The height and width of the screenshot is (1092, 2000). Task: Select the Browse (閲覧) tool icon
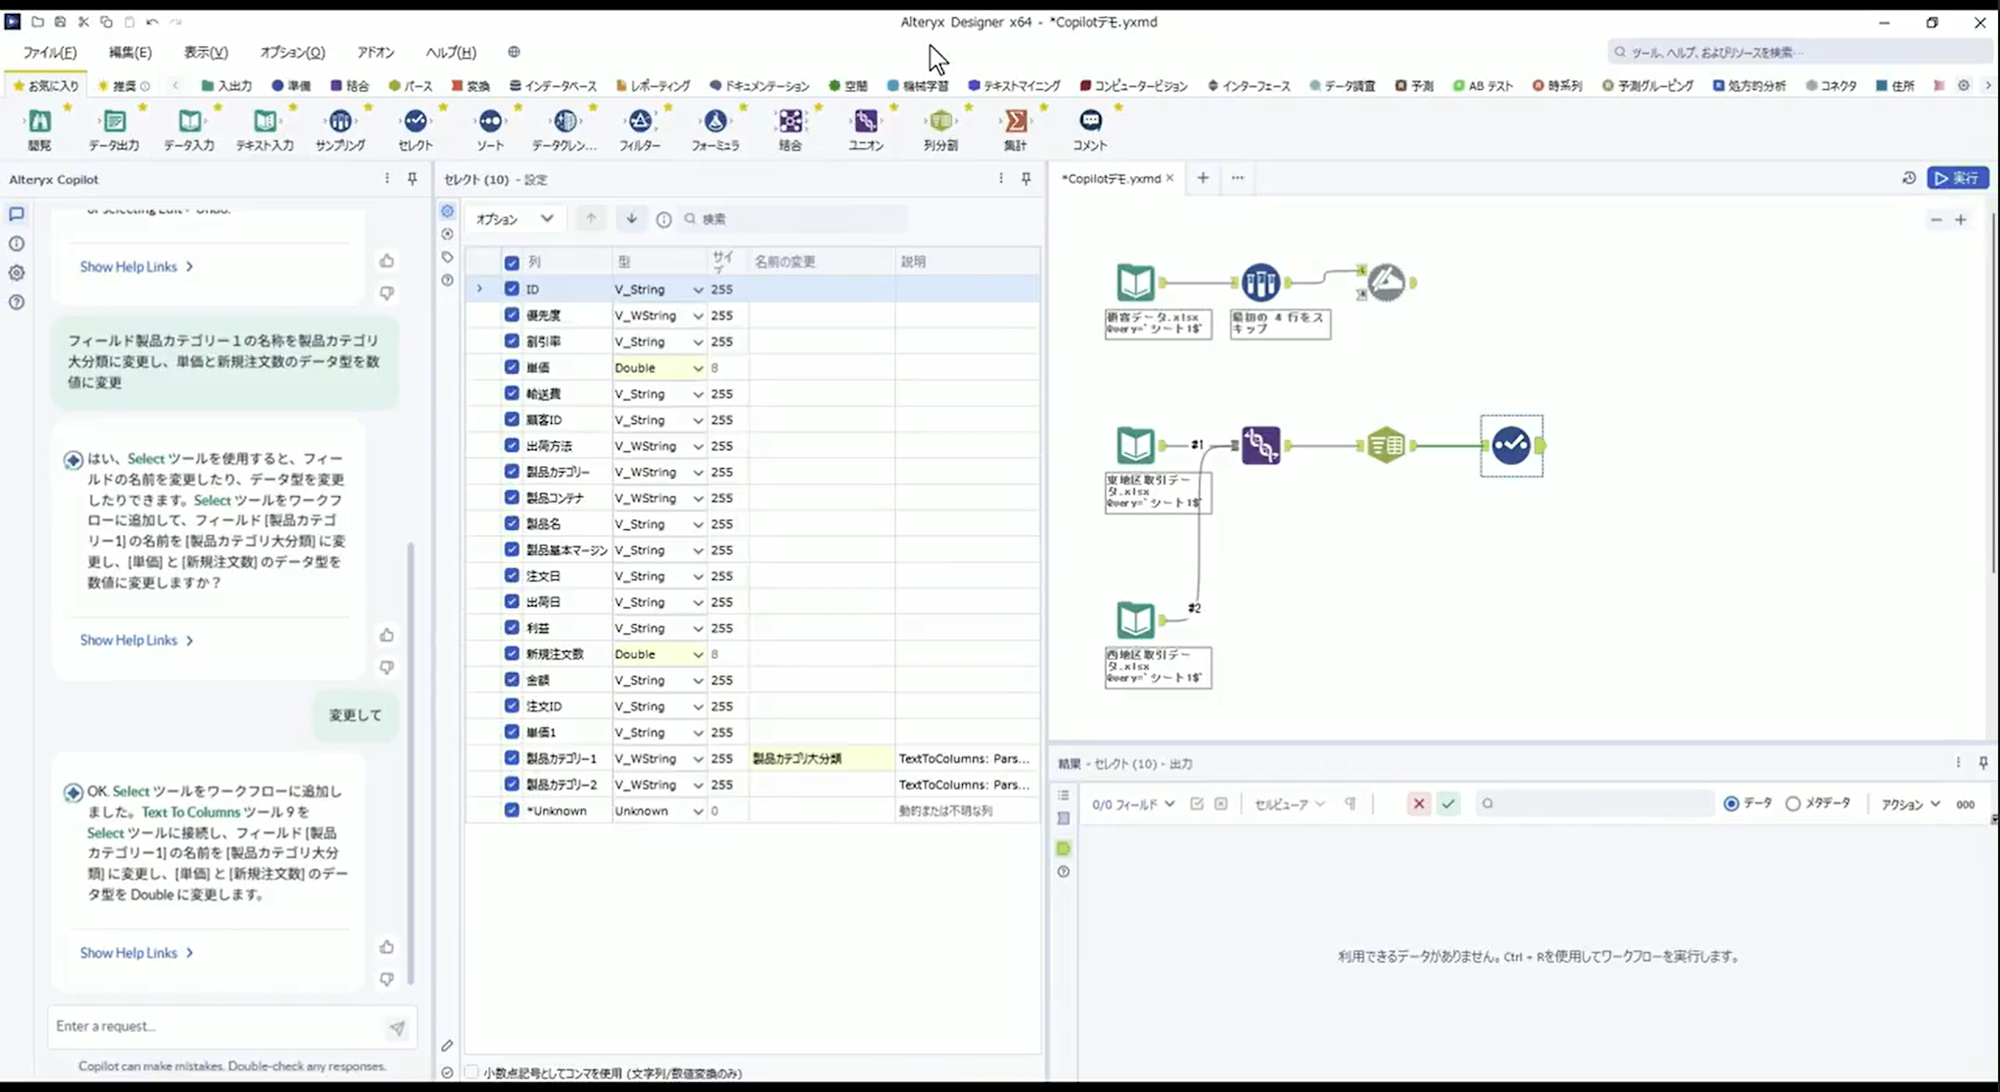tap(39, 122)
